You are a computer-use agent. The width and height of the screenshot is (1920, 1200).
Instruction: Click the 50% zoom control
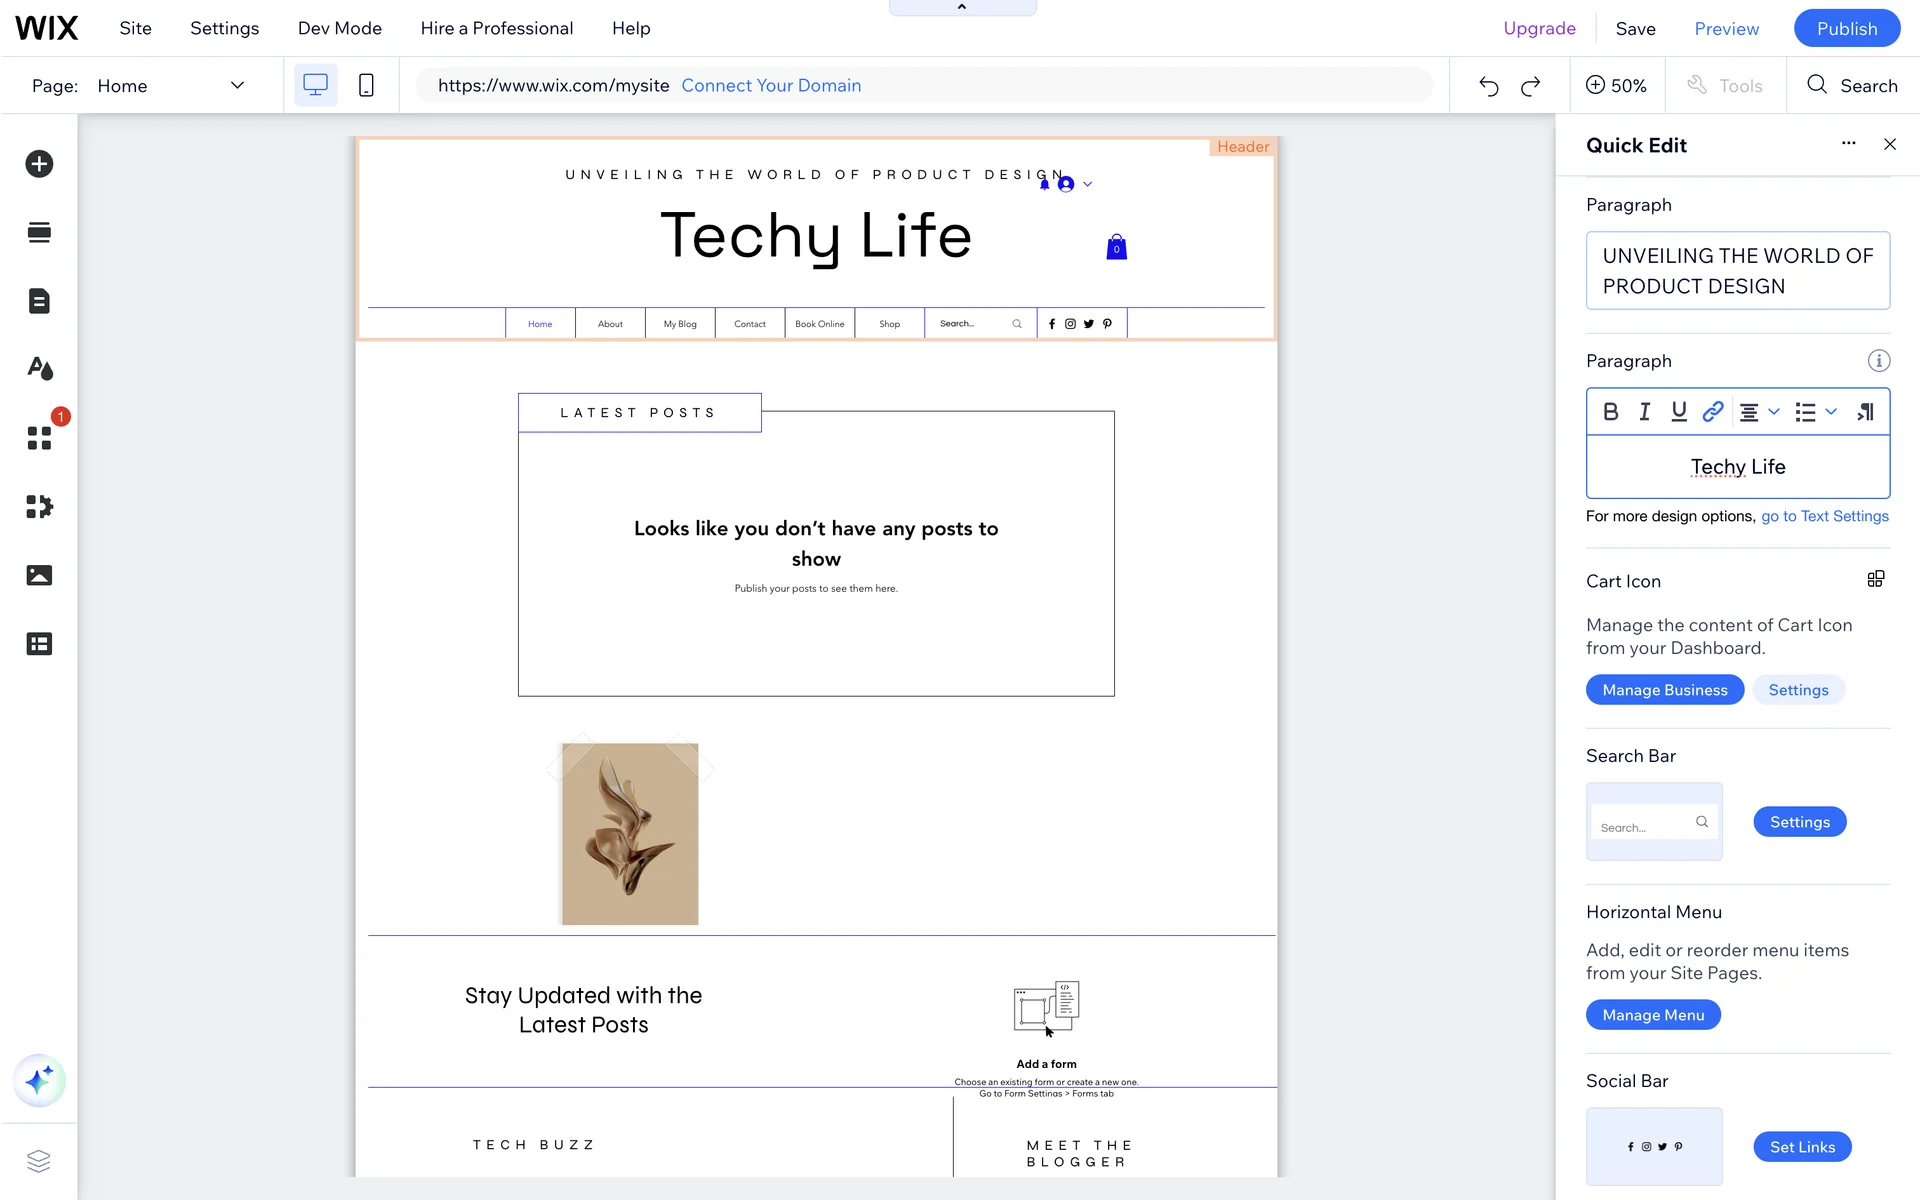click(1616, 86)
